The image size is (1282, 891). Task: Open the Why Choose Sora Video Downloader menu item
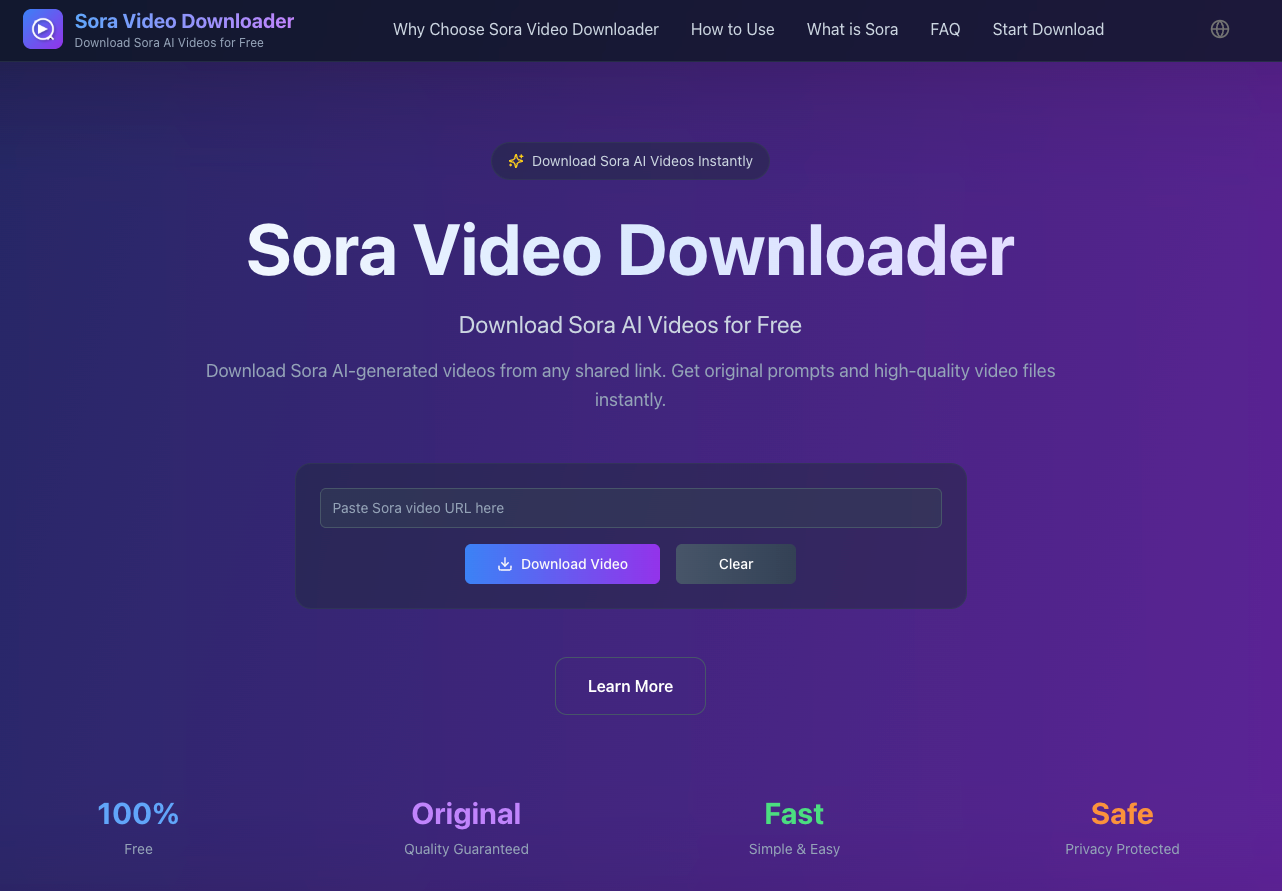[526, 29]
